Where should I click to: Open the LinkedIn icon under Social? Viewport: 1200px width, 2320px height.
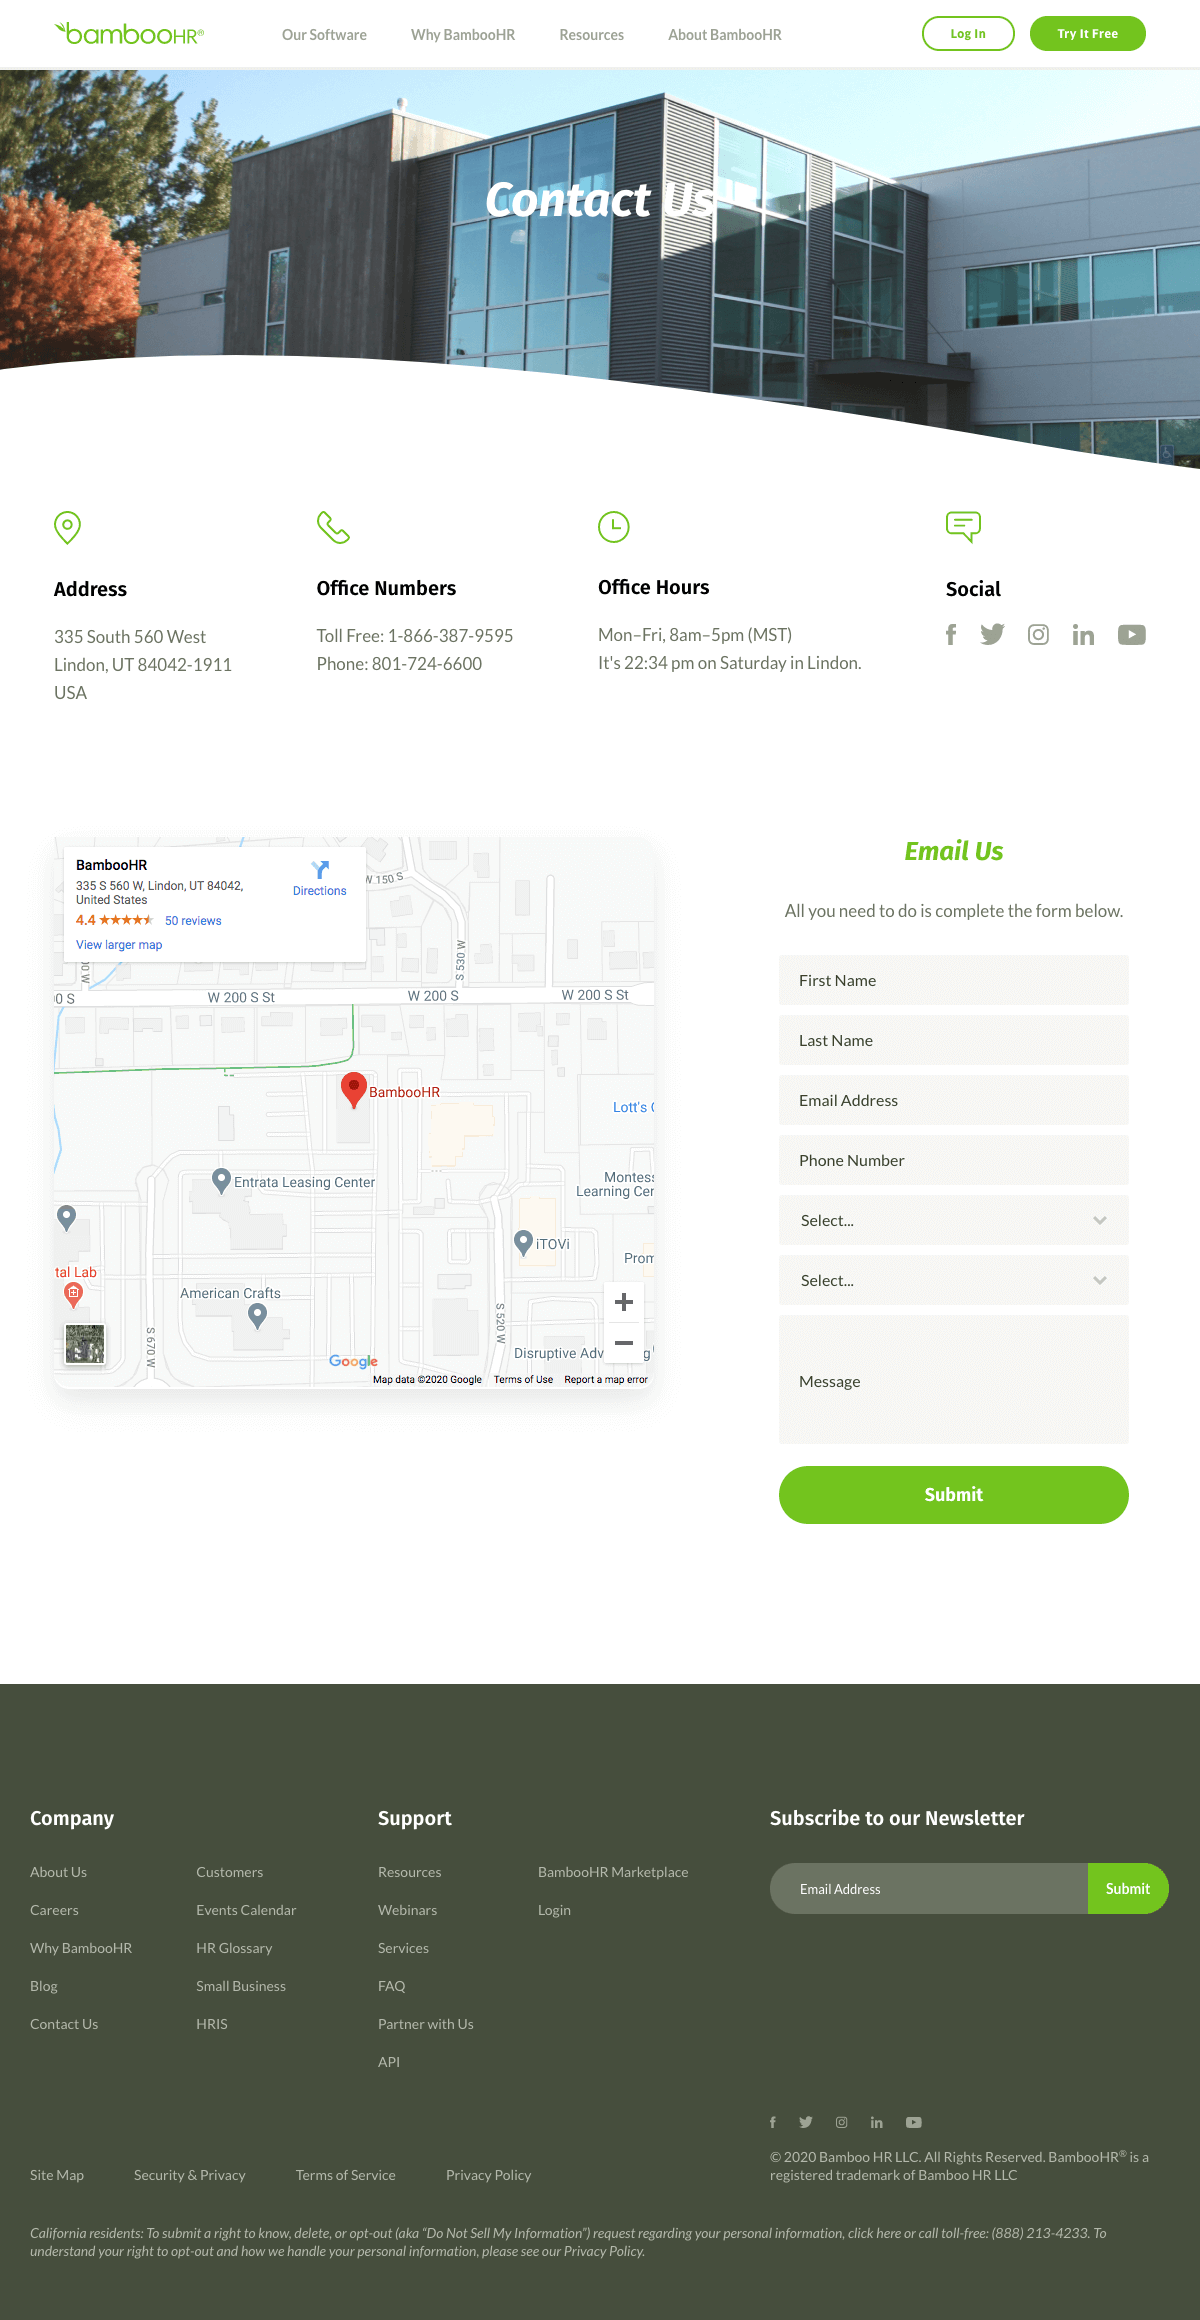(1083, 635)
